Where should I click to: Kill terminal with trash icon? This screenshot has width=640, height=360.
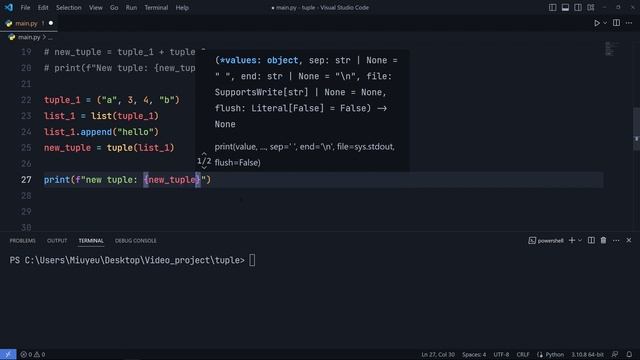pos(603,240)
